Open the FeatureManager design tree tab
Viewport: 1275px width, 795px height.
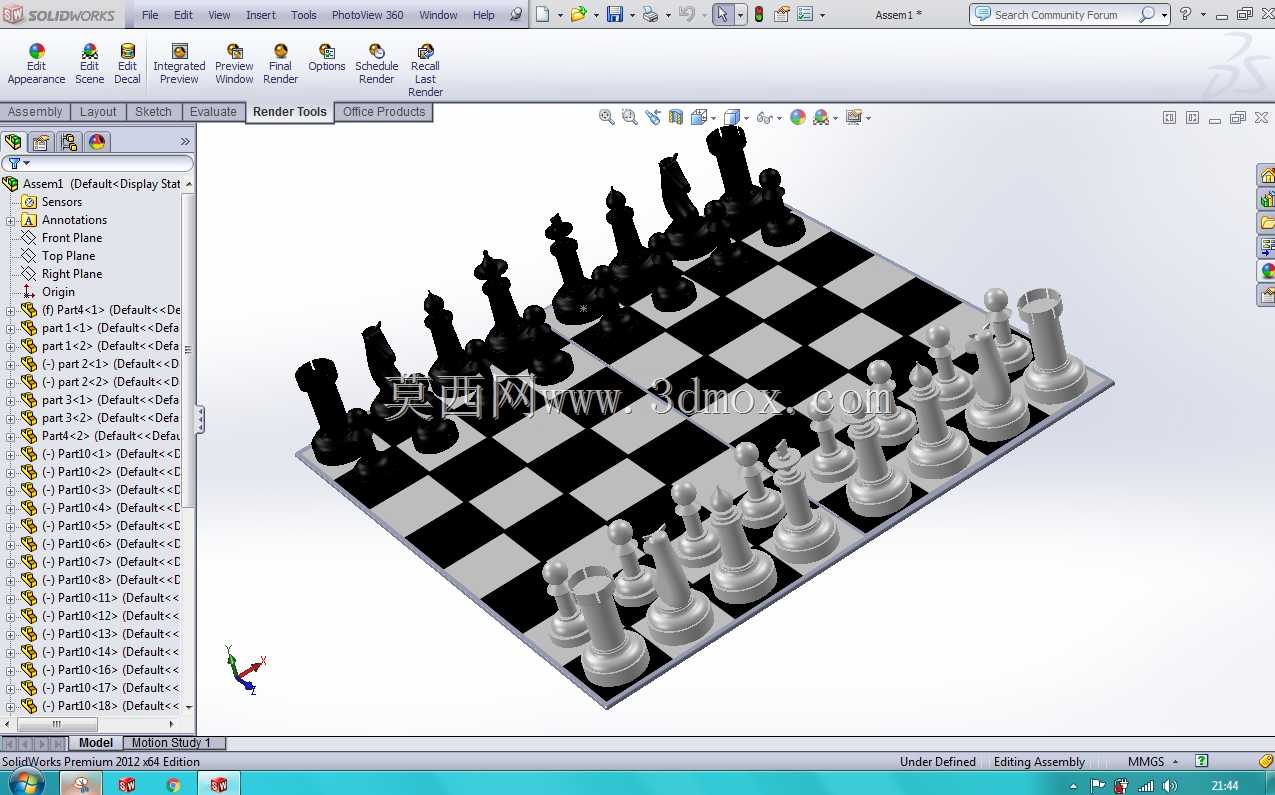click(14, 142)
